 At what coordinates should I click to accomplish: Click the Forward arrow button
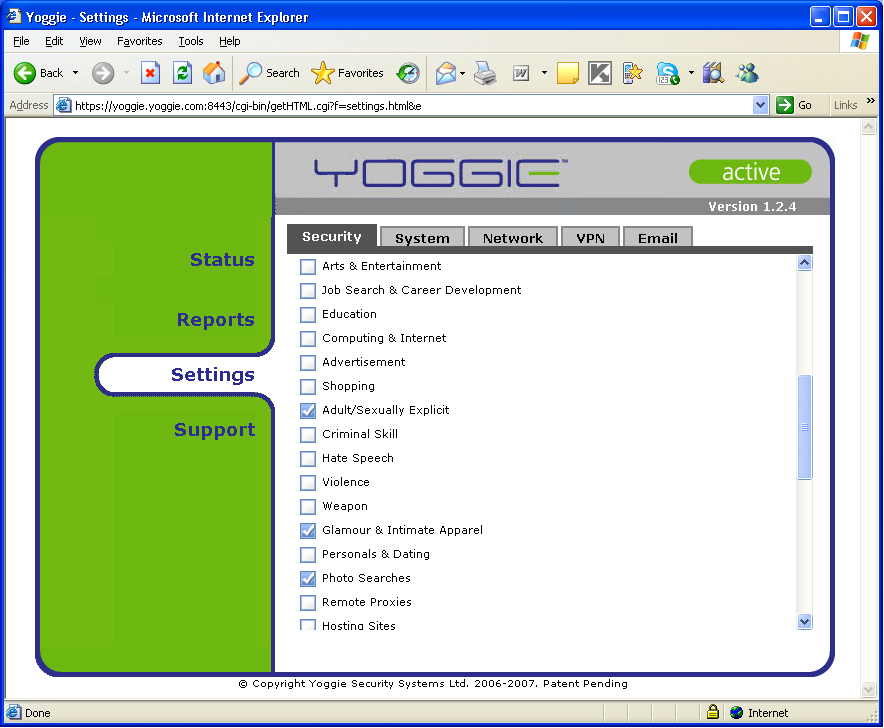103,73
